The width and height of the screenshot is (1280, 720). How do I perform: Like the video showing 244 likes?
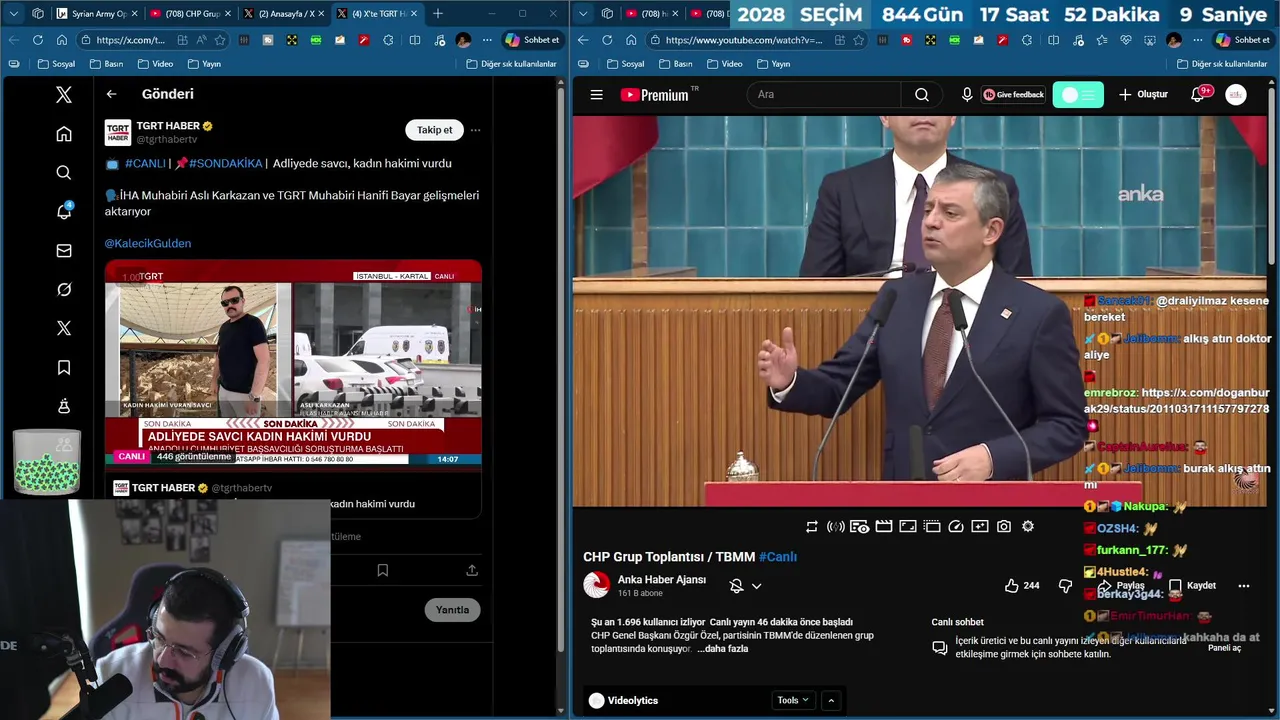1022,586
